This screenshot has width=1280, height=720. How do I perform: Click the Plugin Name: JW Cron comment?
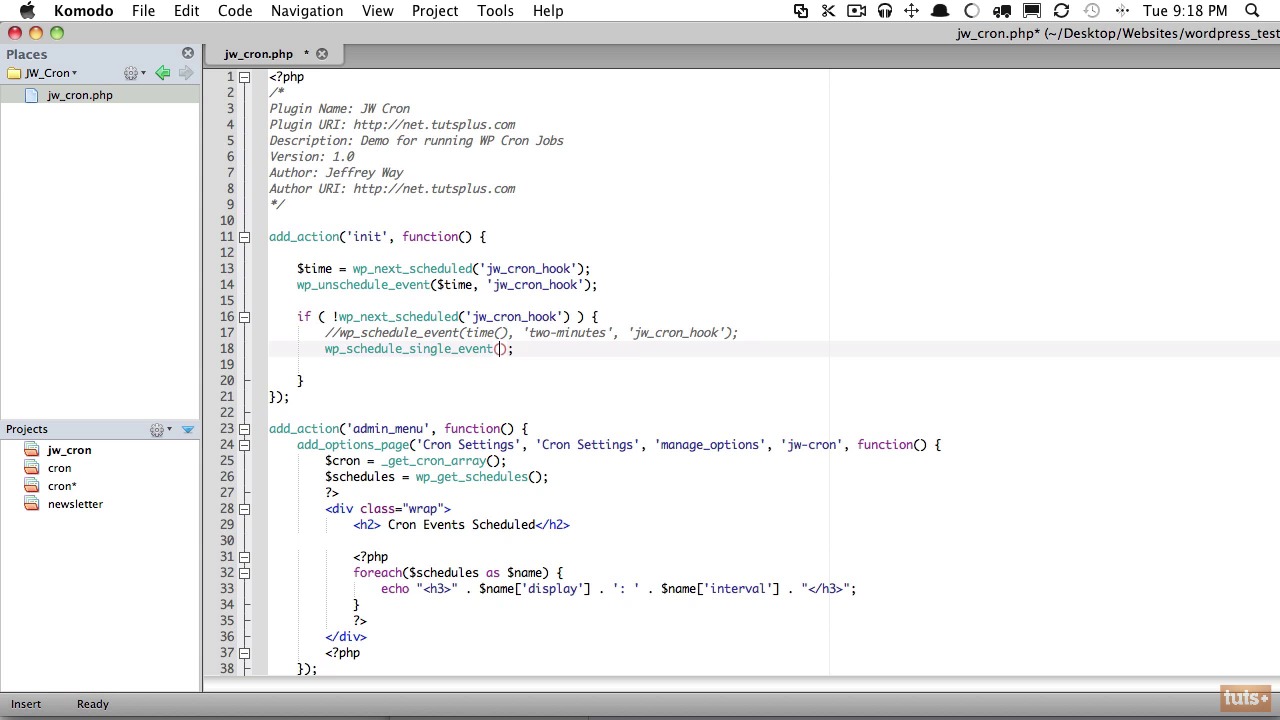pyautogui.click(x=339, y=109)
